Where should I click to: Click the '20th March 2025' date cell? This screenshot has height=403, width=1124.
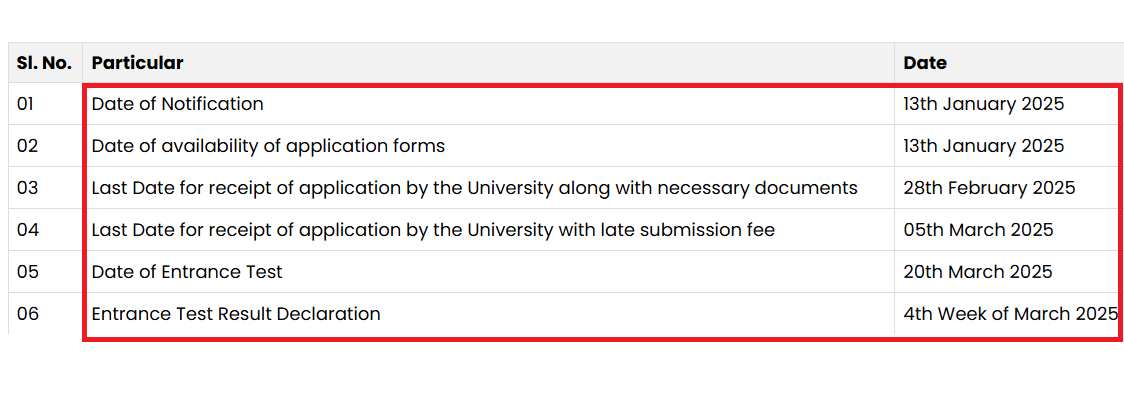[1009, 272]
